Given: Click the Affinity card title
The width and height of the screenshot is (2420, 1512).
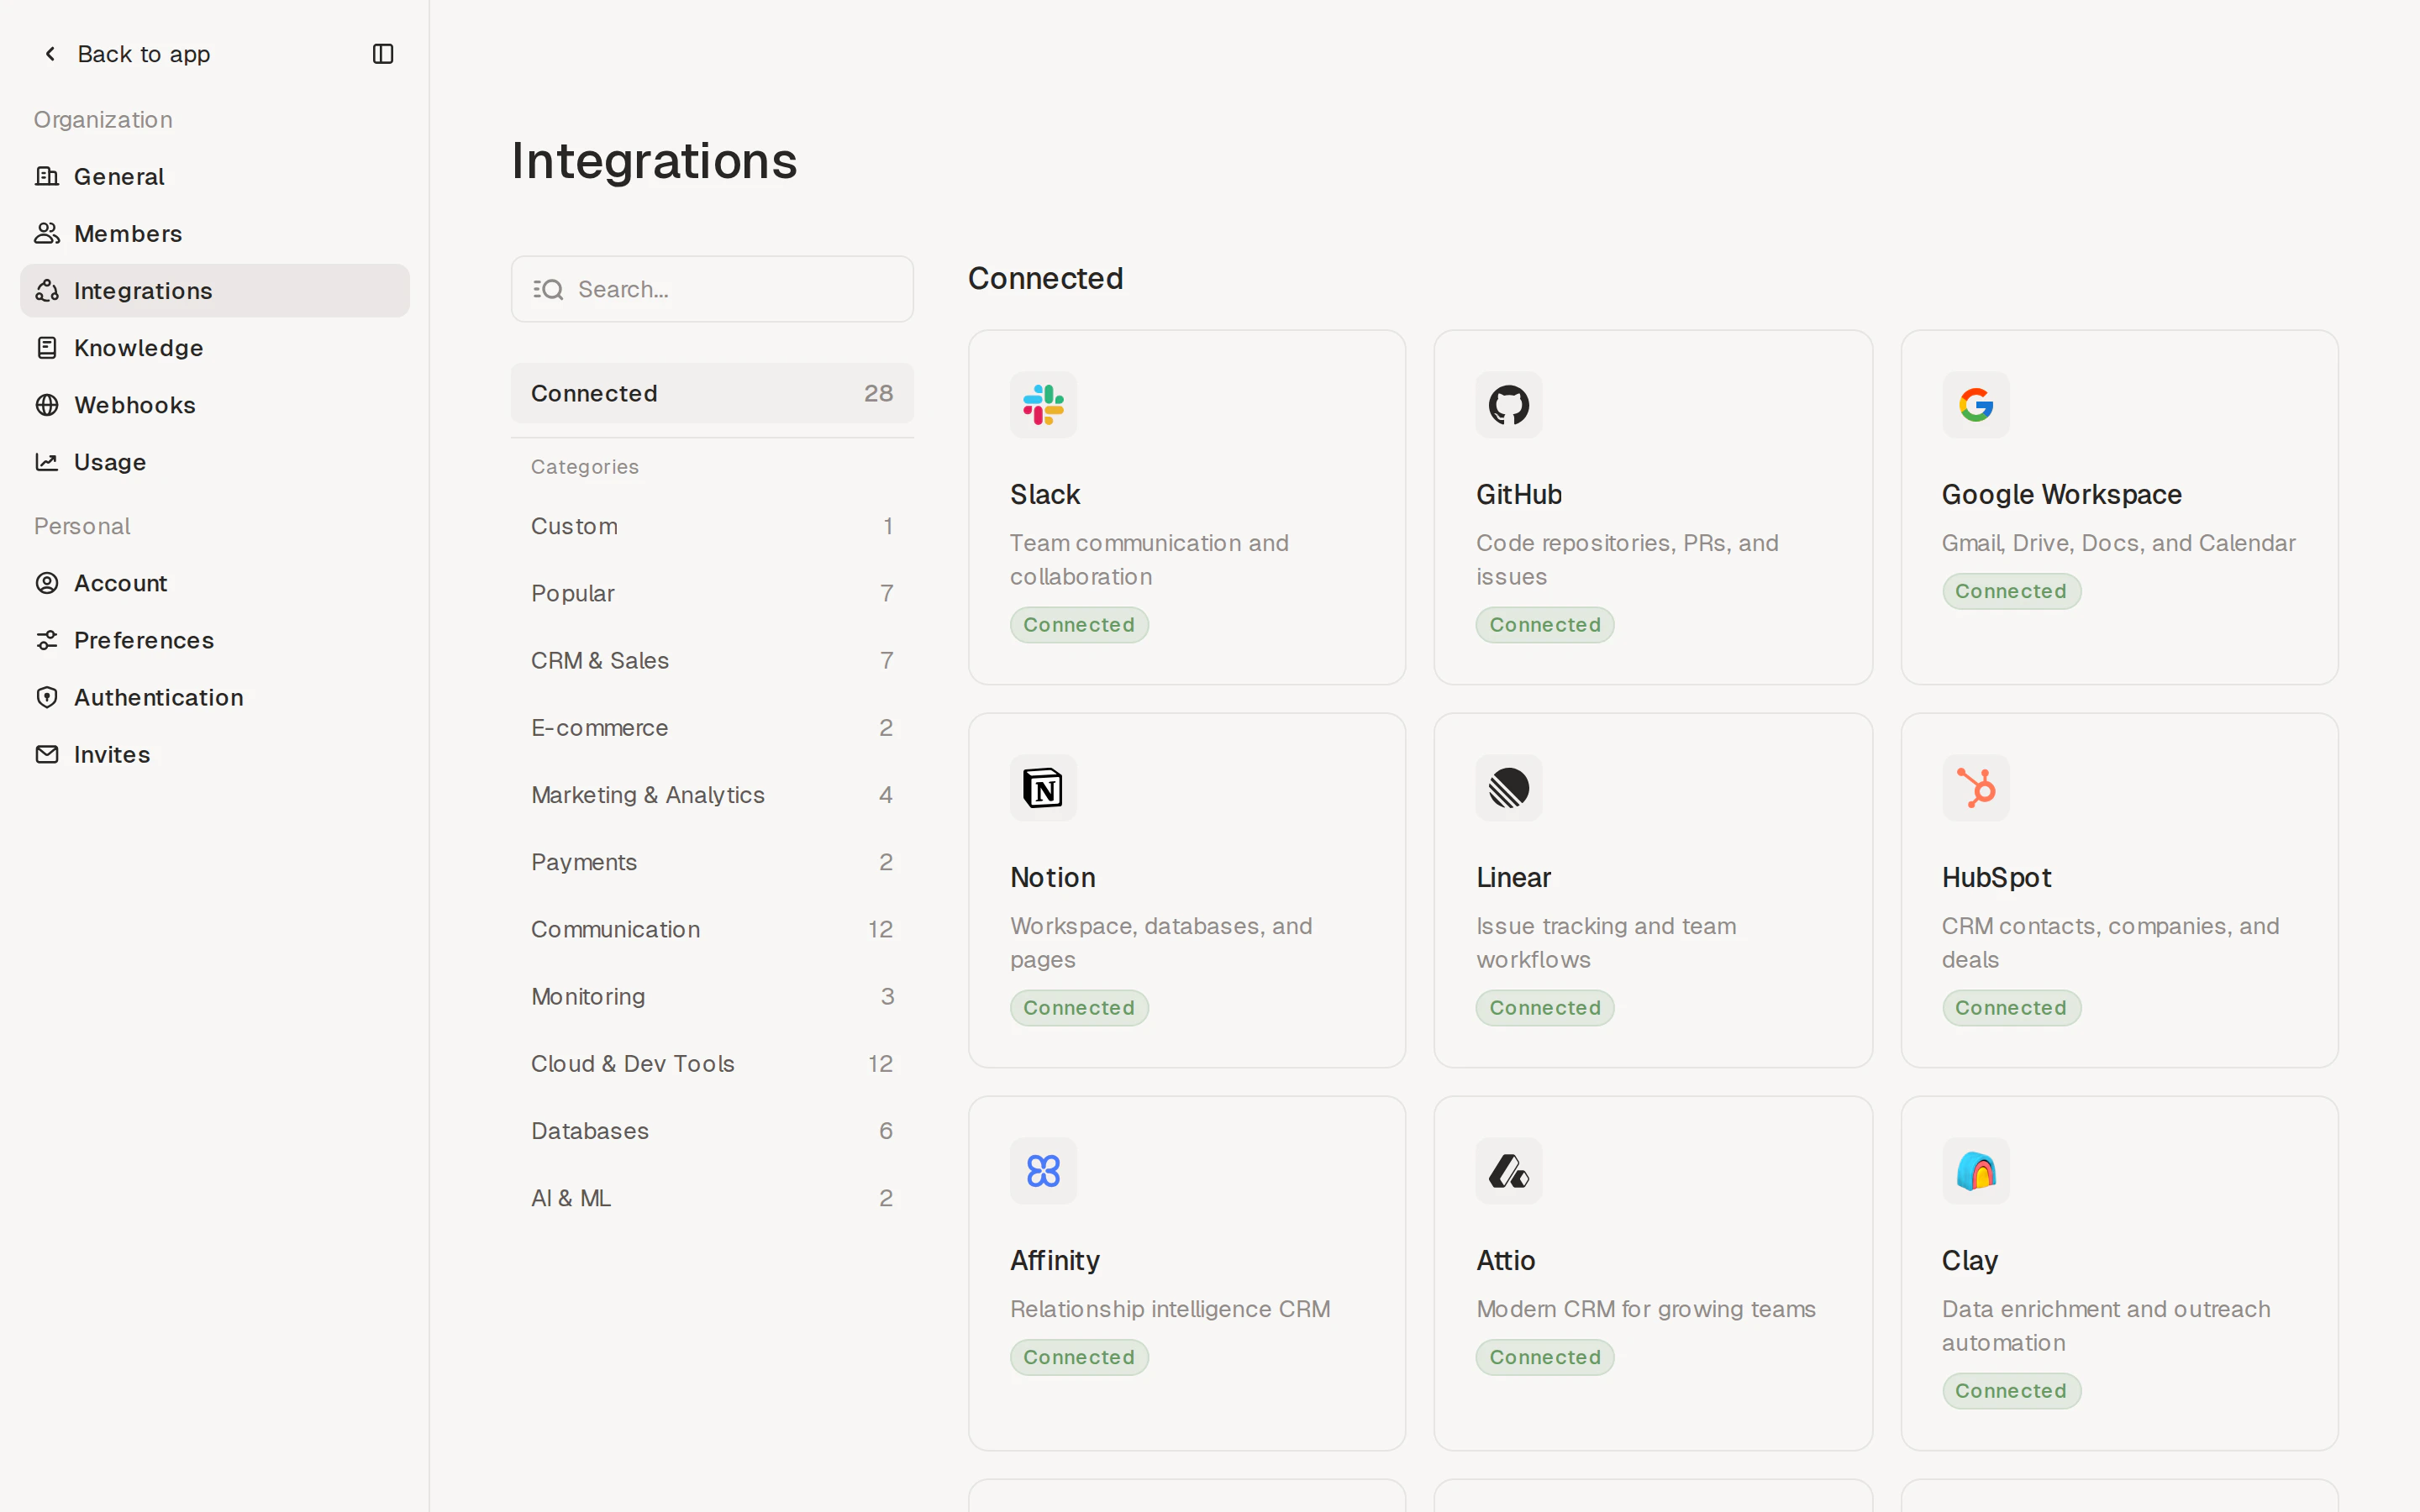Looking at the screenshot, I should (x=1055, y=1260).
